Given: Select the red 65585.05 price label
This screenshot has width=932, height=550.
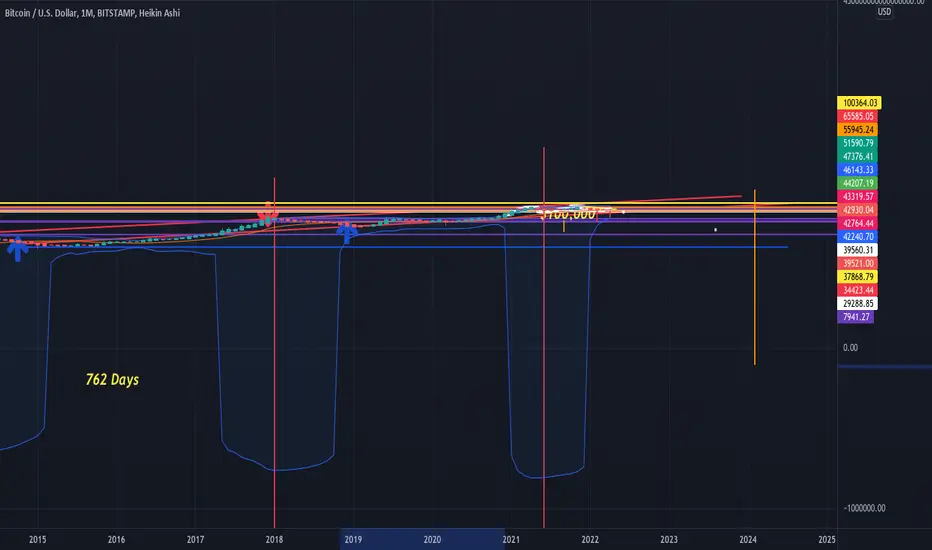Looking at the screenshot, I should pos(857,117).
